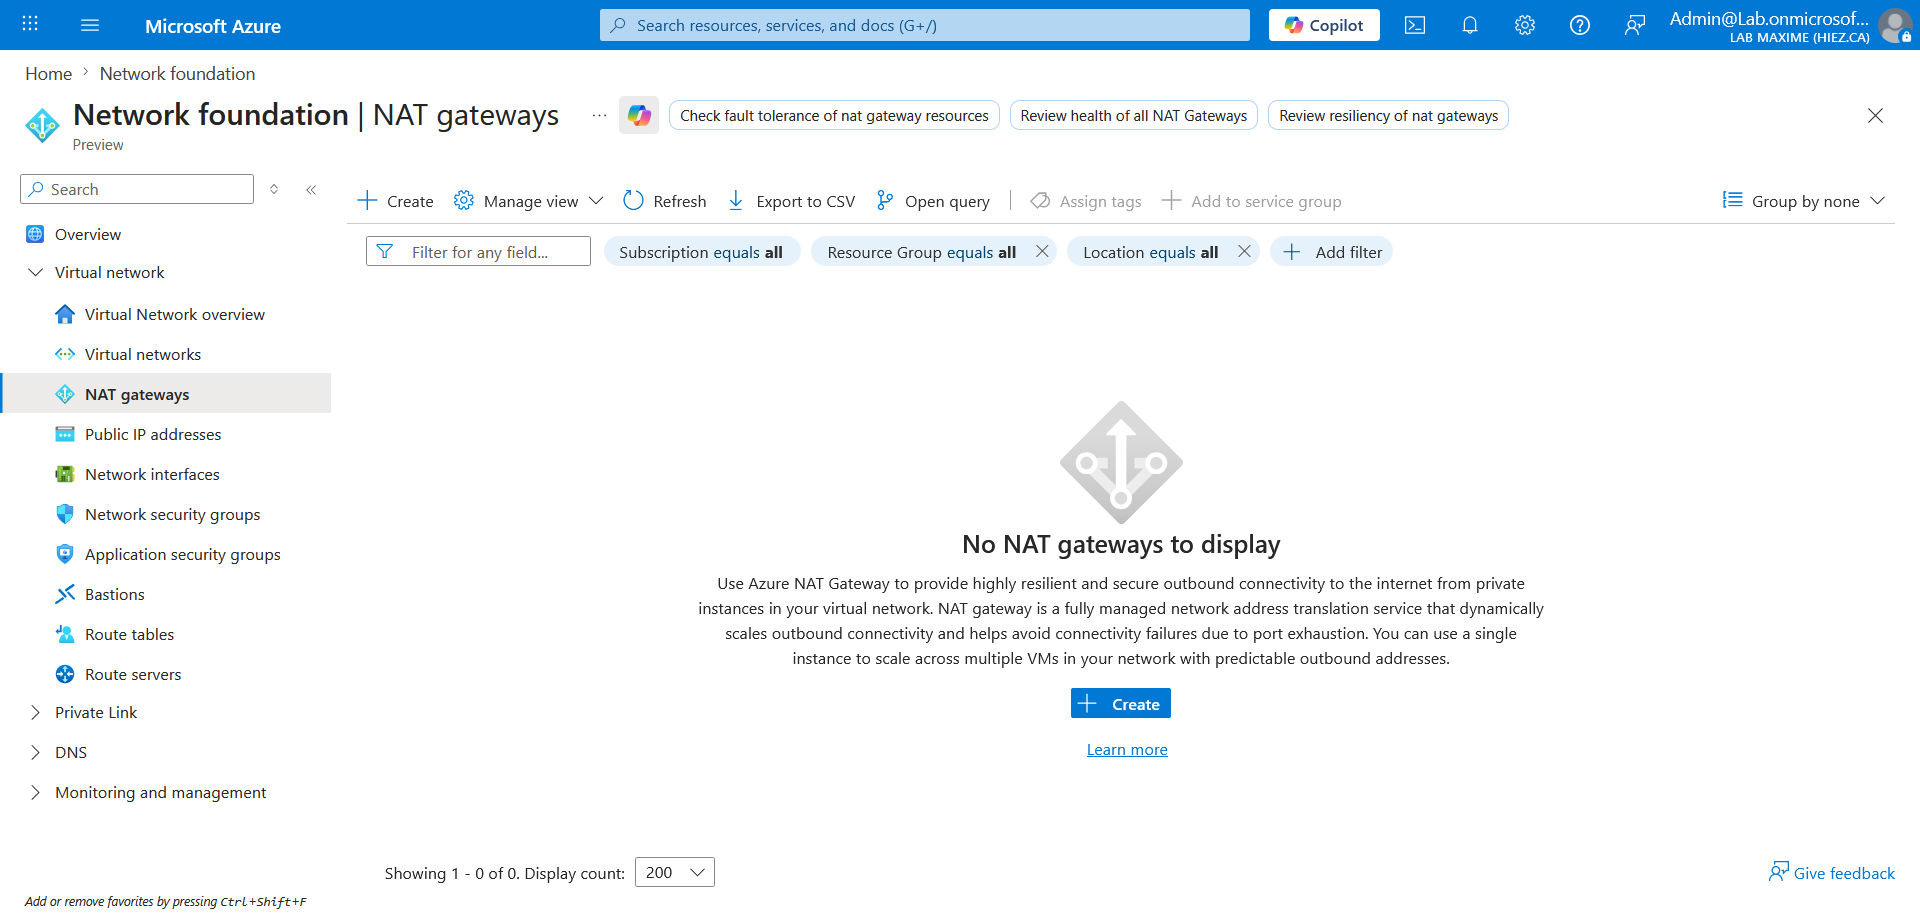
Task: Open the account avatar menu
Action: 1895,25
